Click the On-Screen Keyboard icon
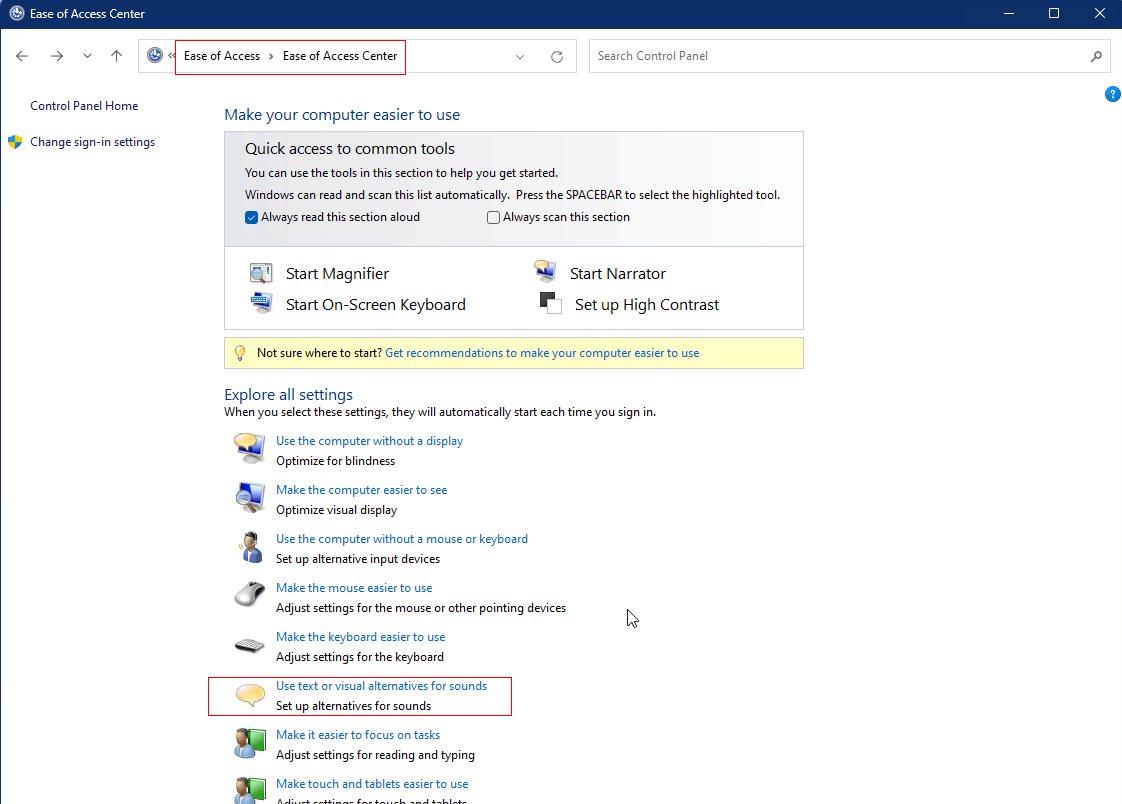The height and width of the screenshot is (804, 1122). pyautogui.click(x=260, y=303)
